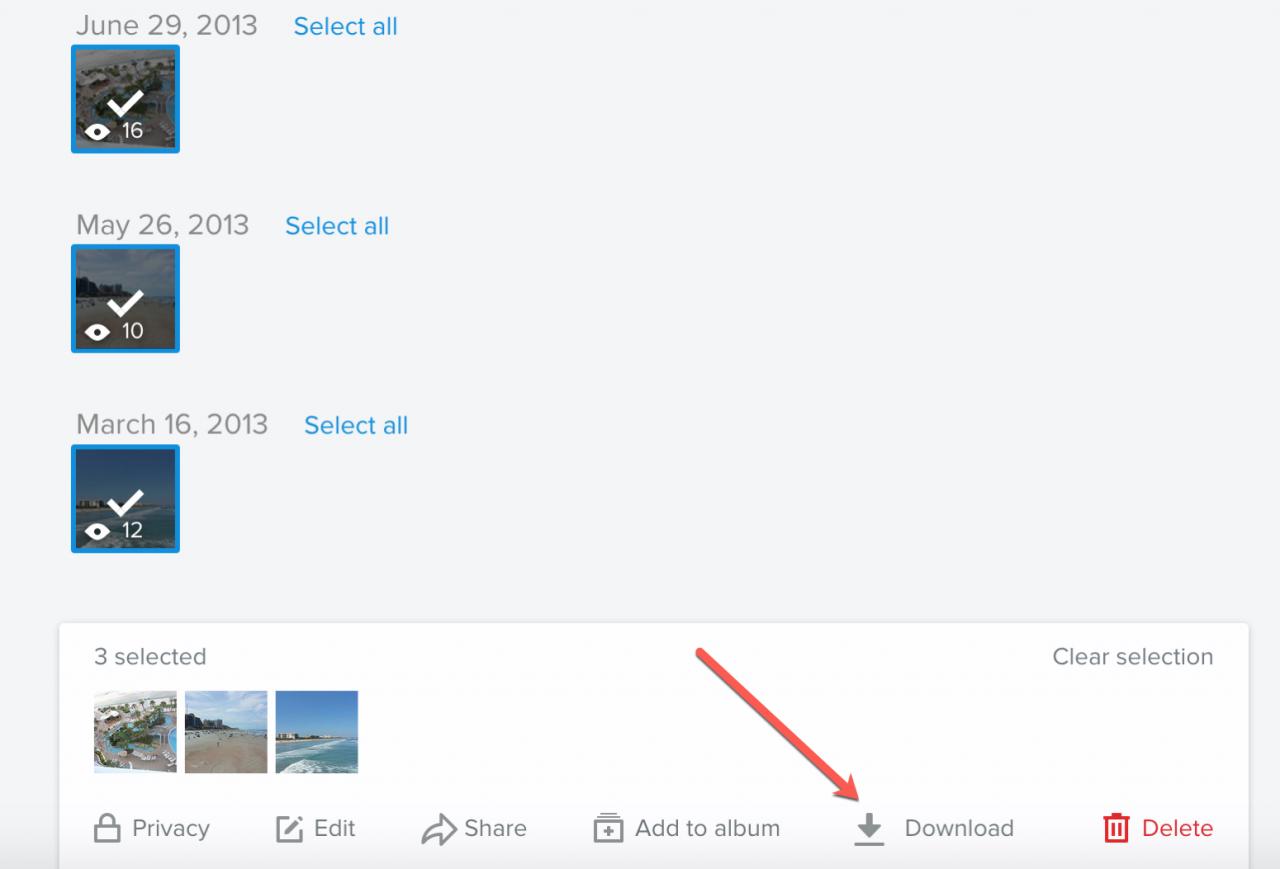Click the eye icon on March 16 photo
Image resolution: width=1280 pixels, height=869 pixels.
(x=97, y=532)
